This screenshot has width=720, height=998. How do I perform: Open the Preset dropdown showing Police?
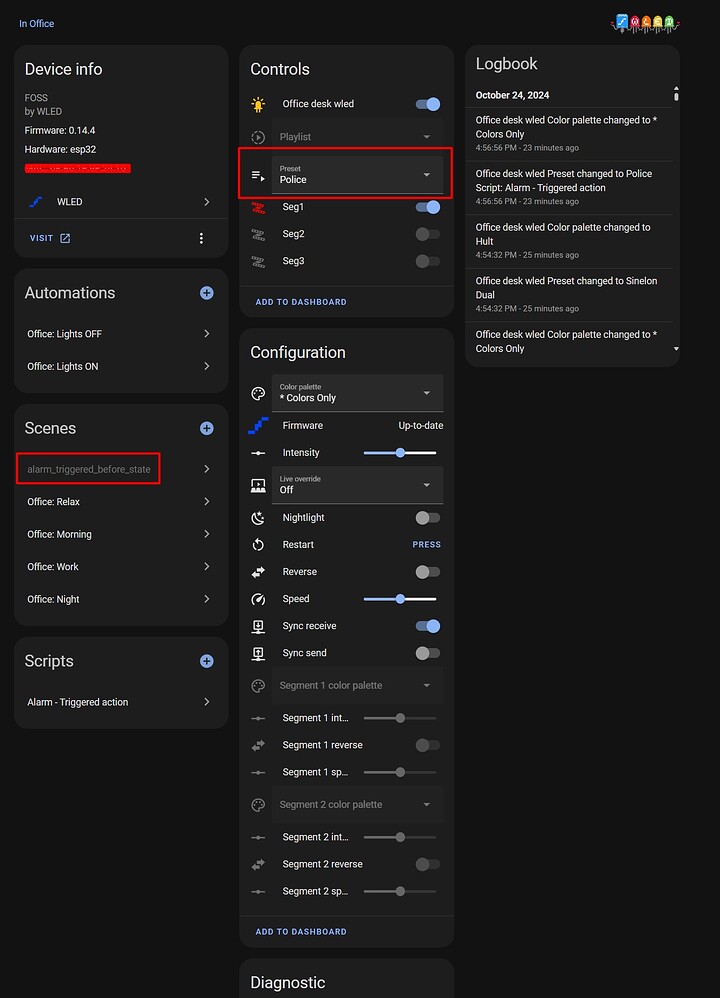357,175
